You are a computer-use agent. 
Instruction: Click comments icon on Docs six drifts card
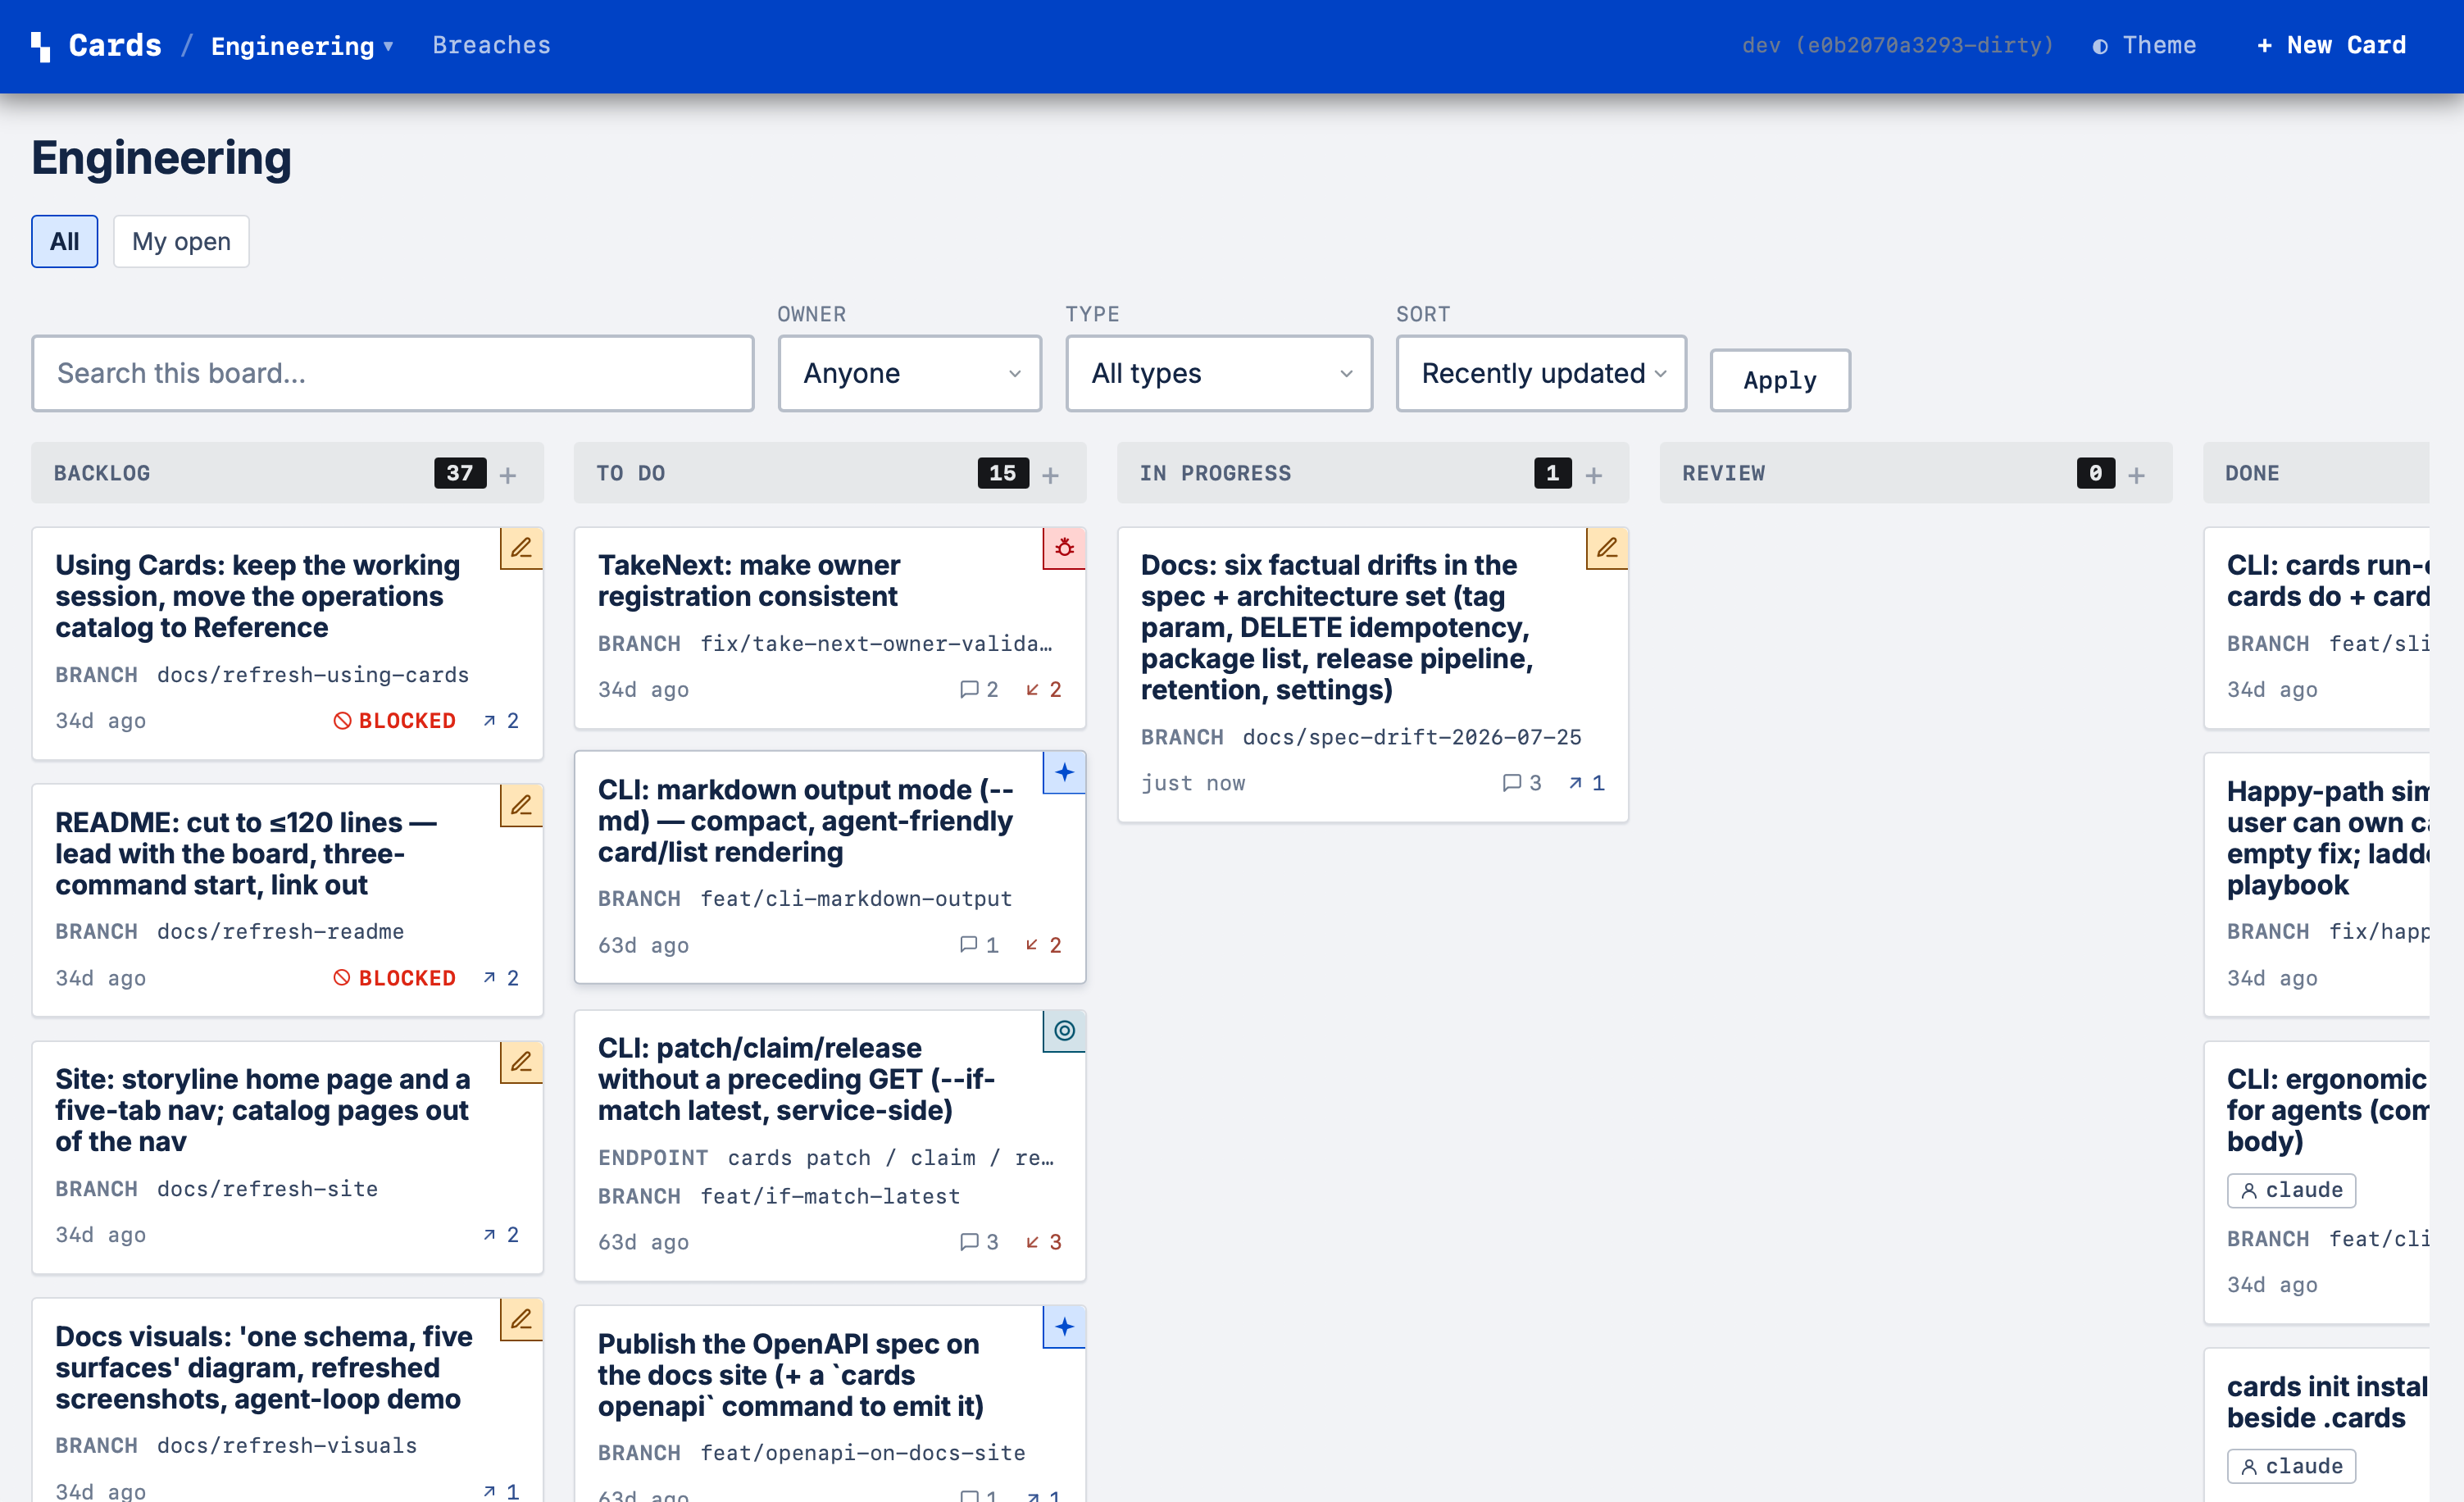1511,783
